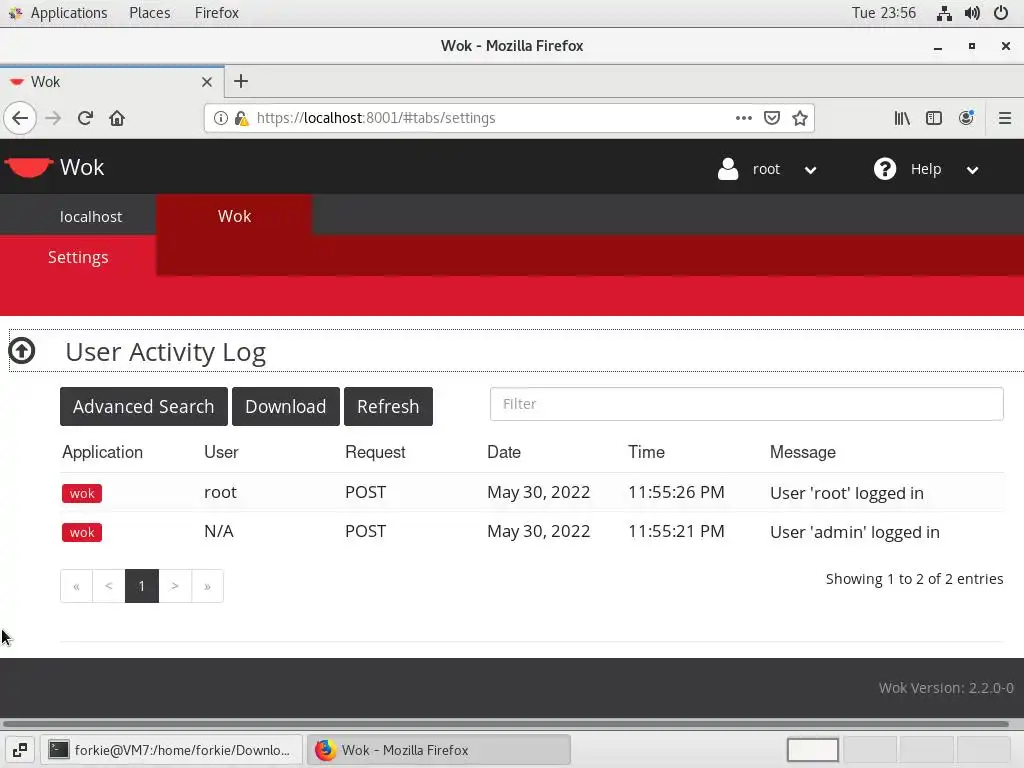The width and height of the screenshot is (1024, 768).
Task: Open the power menu icon
Action: click(x=1001, y=13)
